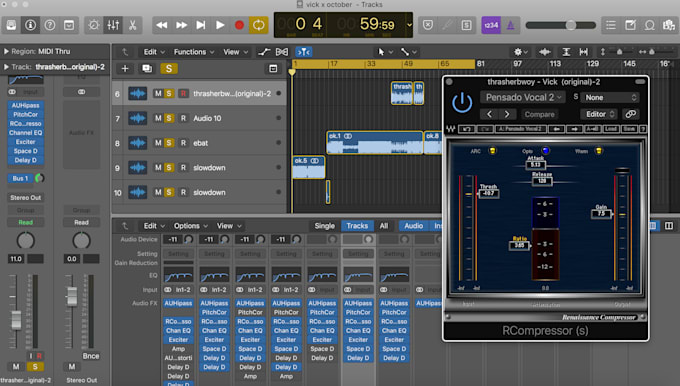Toggle the RCompressor plugin power button
Screen dimensions: 680x386
click(x=462, y=103)
